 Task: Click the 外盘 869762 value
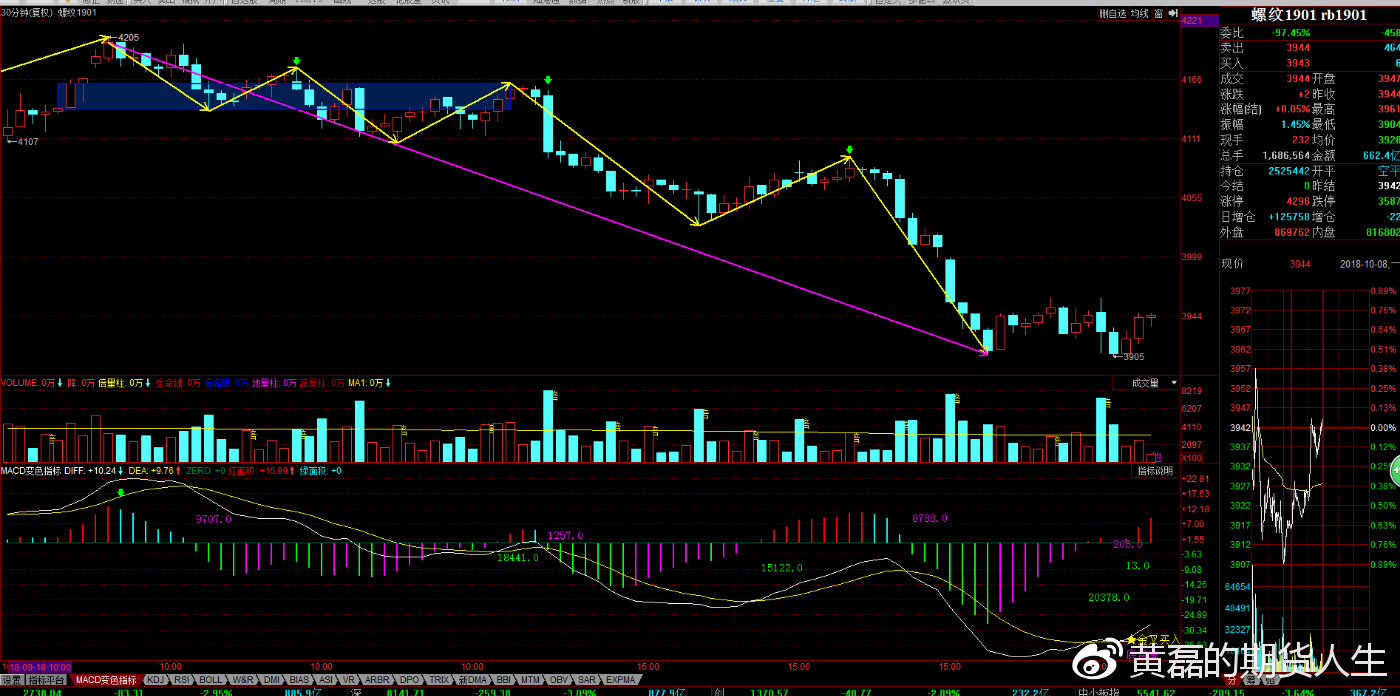1291,232
